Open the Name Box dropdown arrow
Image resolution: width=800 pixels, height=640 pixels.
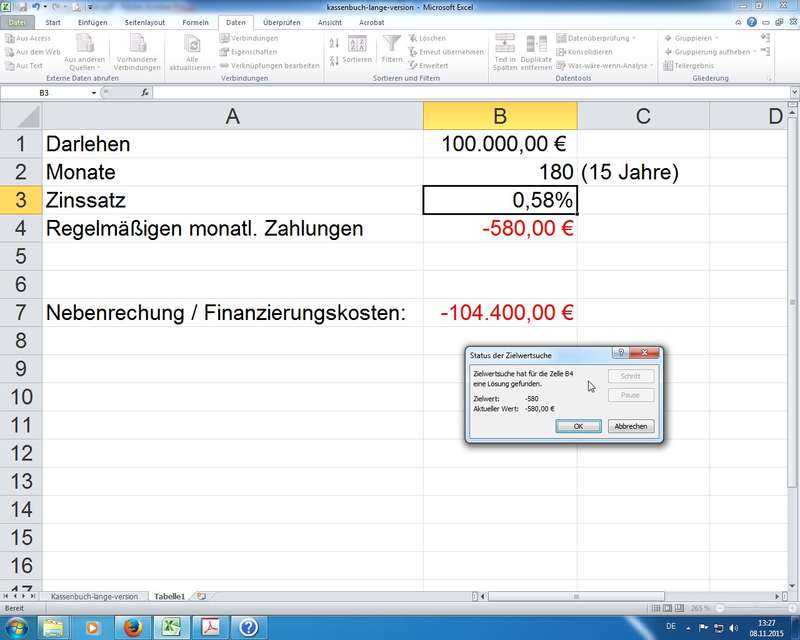point(94,93)
